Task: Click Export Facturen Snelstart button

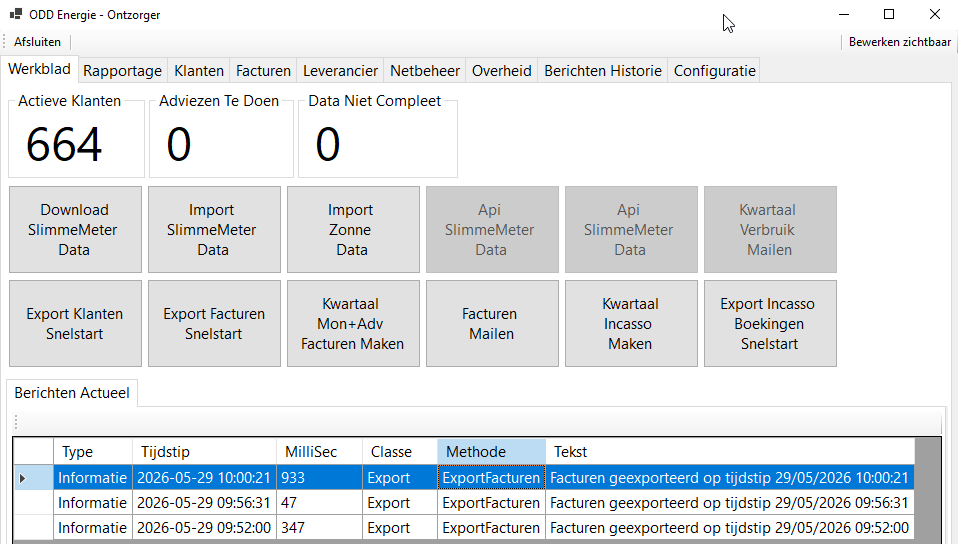Action: click(x=214, y=323)
